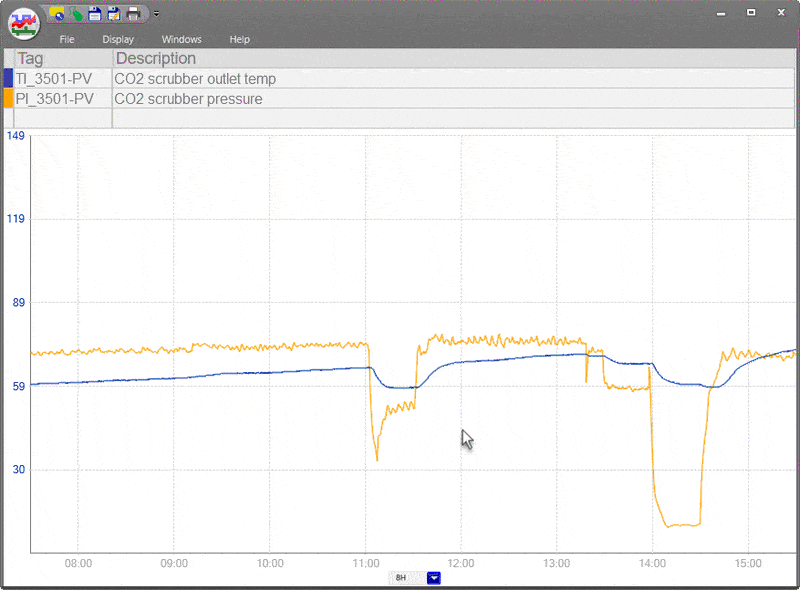Click the Save As floppy-with-pencil icon
The height and width of the screenshot is (590, 800).
[114, 14]
